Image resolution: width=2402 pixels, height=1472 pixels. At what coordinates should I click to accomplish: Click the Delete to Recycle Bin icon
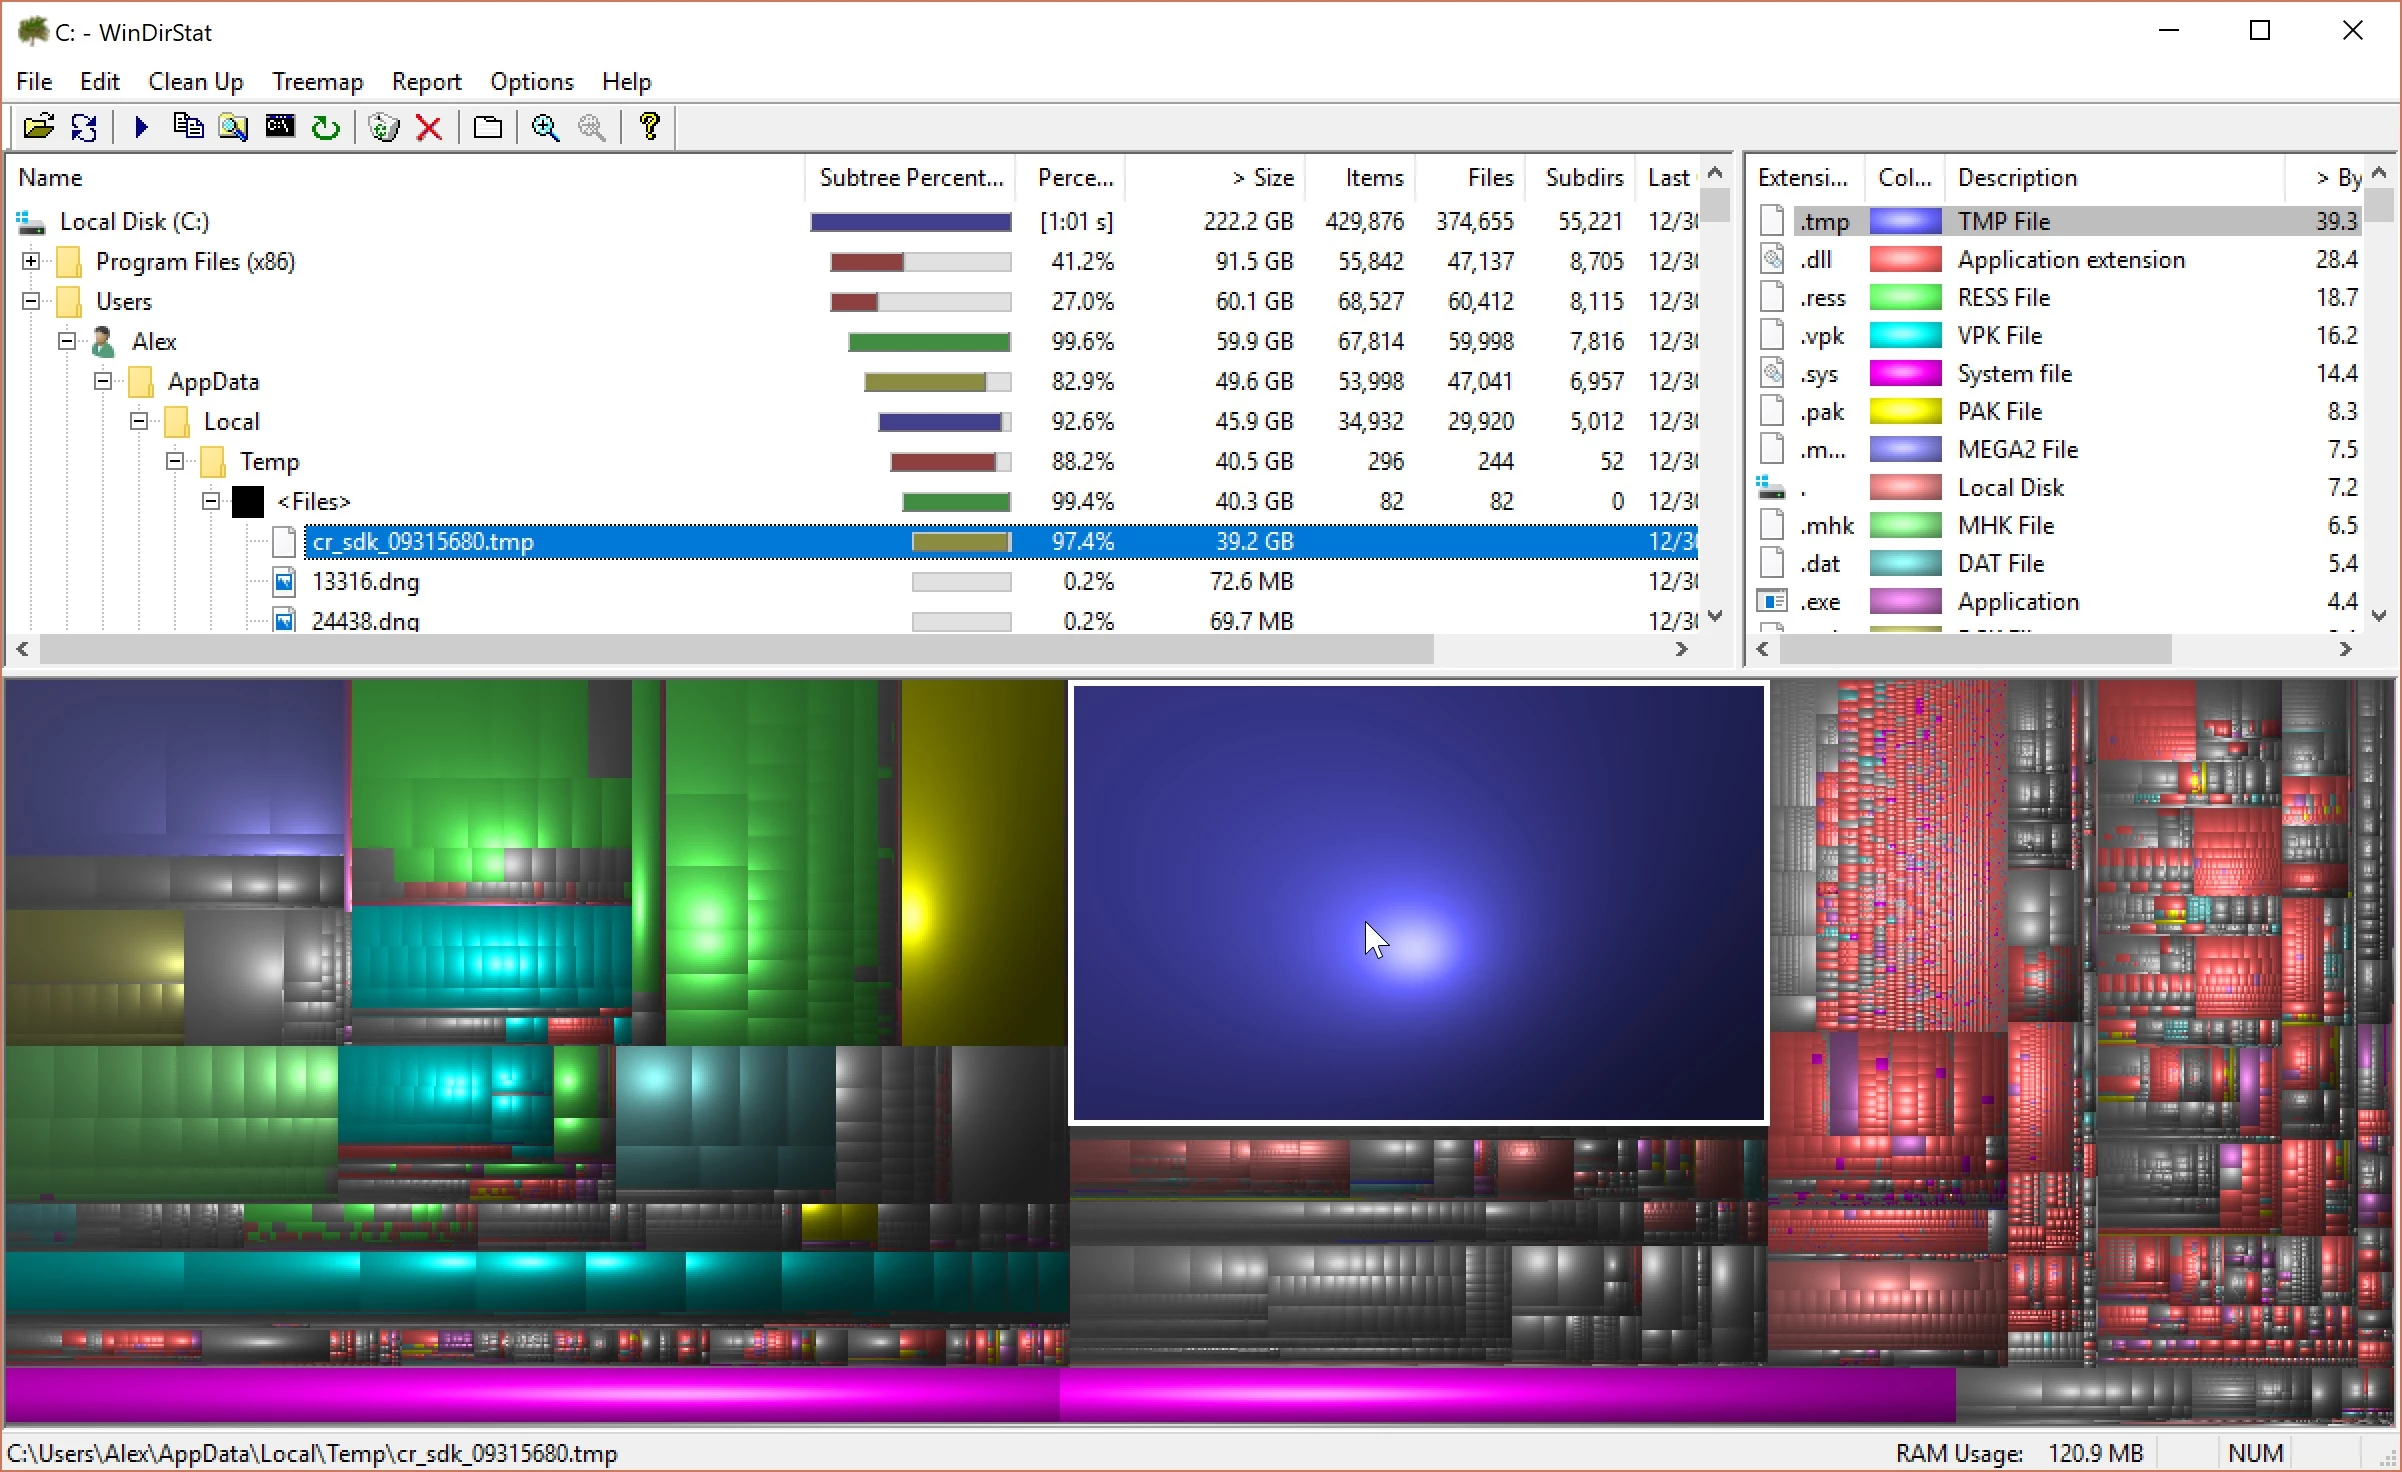click(383, 127)
